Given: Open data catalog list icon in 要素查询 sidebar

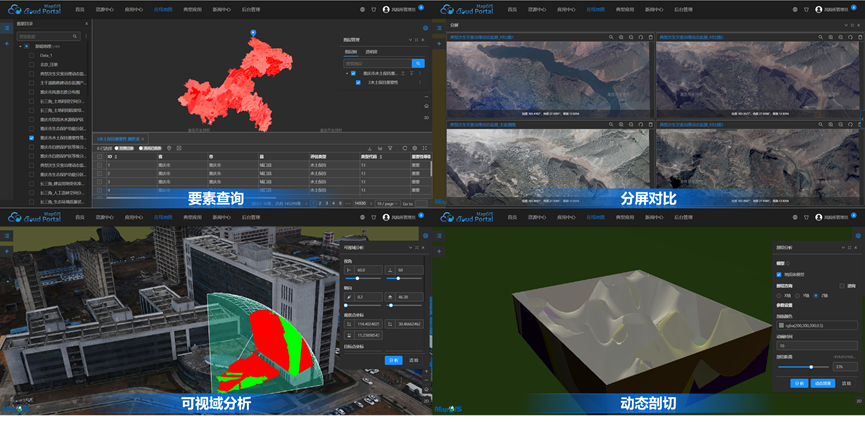Looking at the screenshot, I should pos(7,28).
